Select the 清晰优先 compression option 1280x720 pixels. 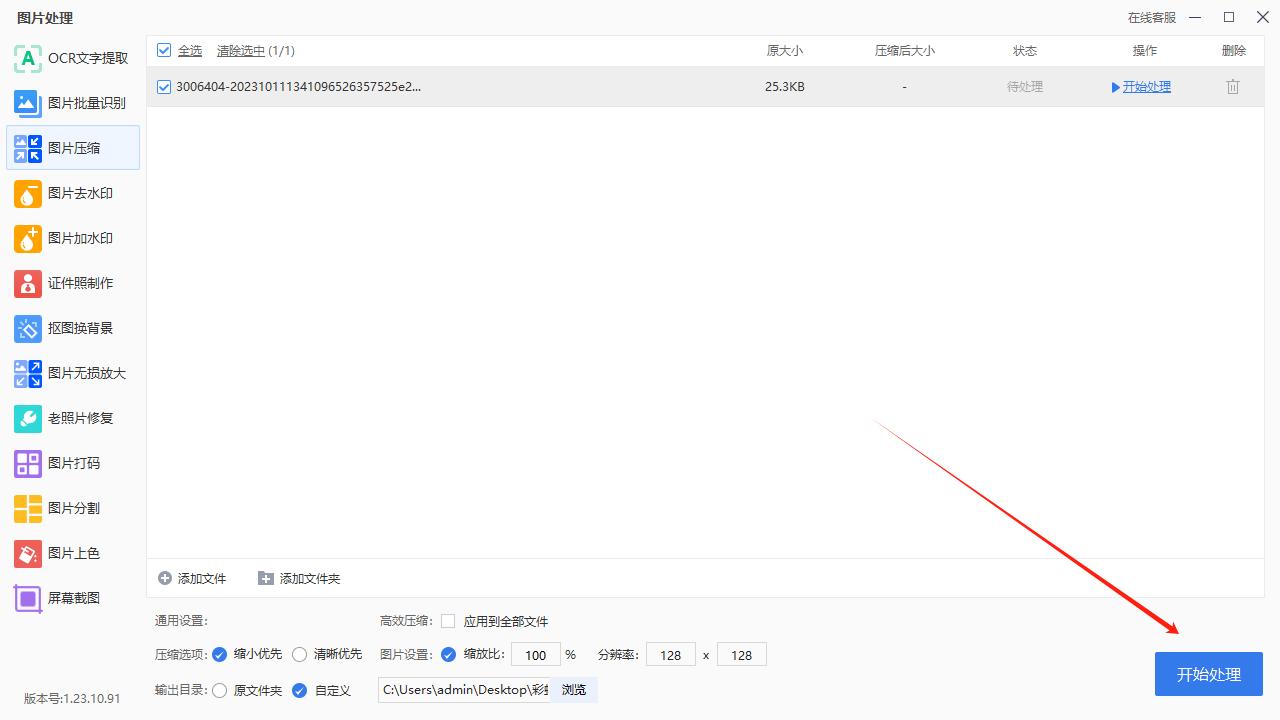pyautogui.click(x=300, y=654)
